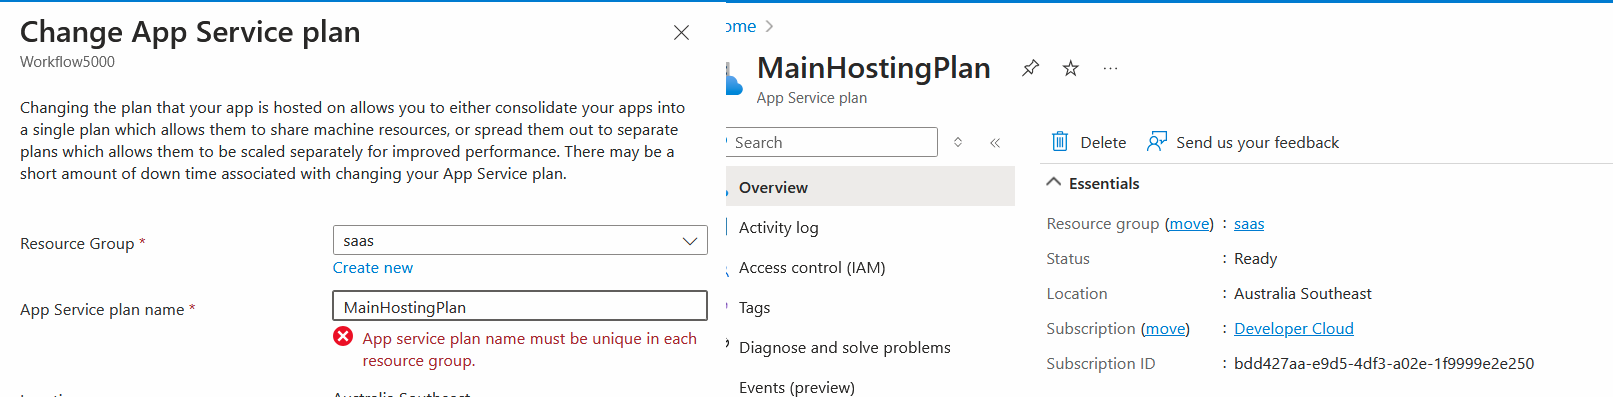Click the Send us your feedback icon
Viewport: 1613px width, 397px height.
coord(1157,142)
